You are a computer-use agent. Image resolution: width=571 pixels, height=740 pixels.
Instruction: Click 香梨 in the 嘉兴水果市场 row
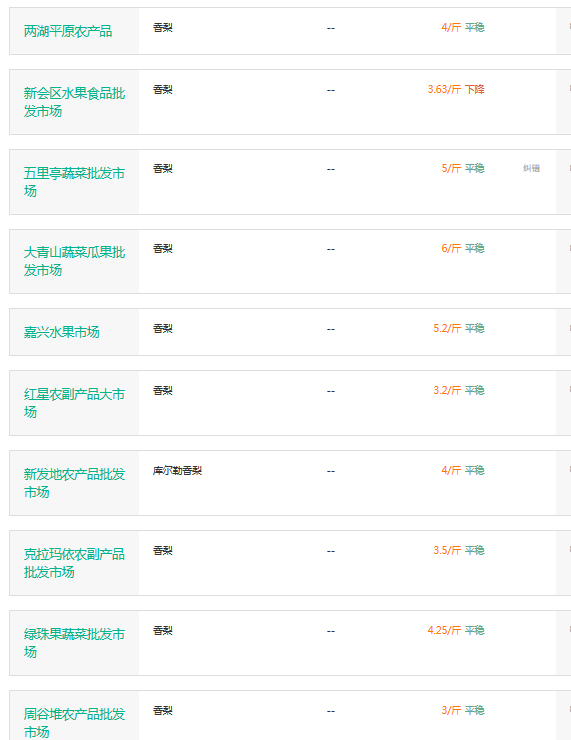point(163,328)
